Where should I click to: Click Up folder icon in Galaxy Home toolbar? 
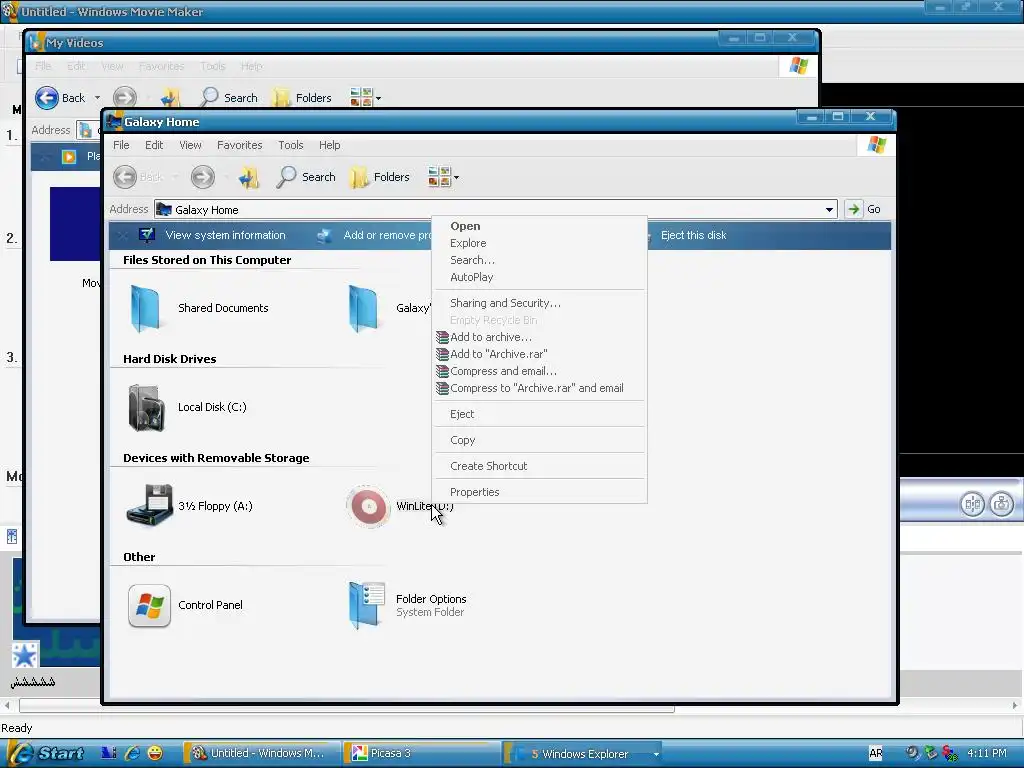click(249, 177)
